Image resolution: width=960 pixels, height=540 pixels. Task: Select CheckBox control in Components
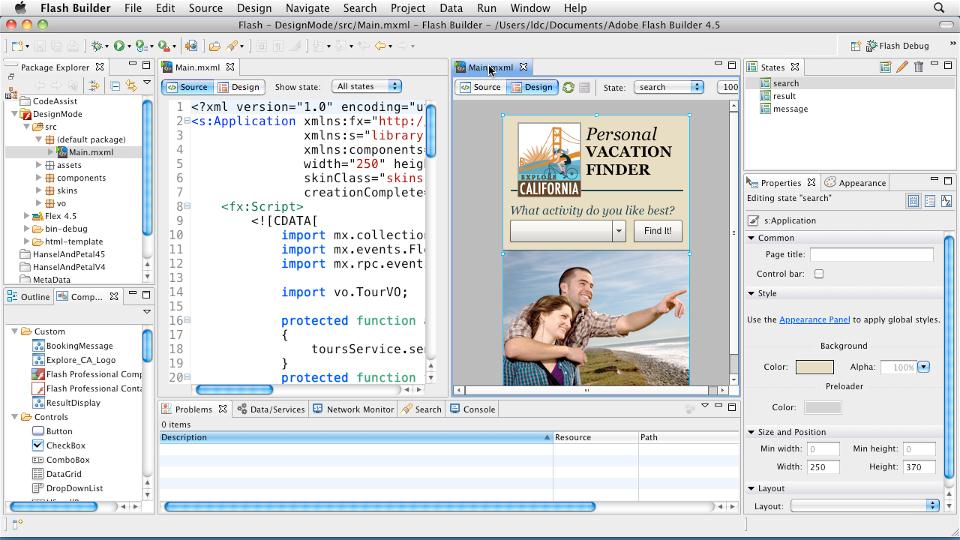(x=66, y=446)
